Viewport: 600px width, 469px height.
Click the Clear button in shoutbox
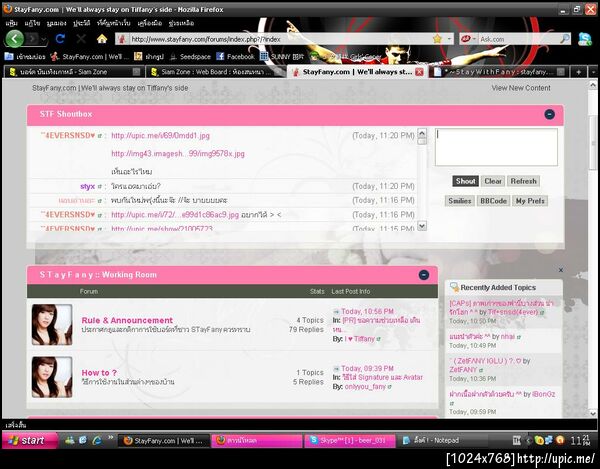tap(493, 181)
